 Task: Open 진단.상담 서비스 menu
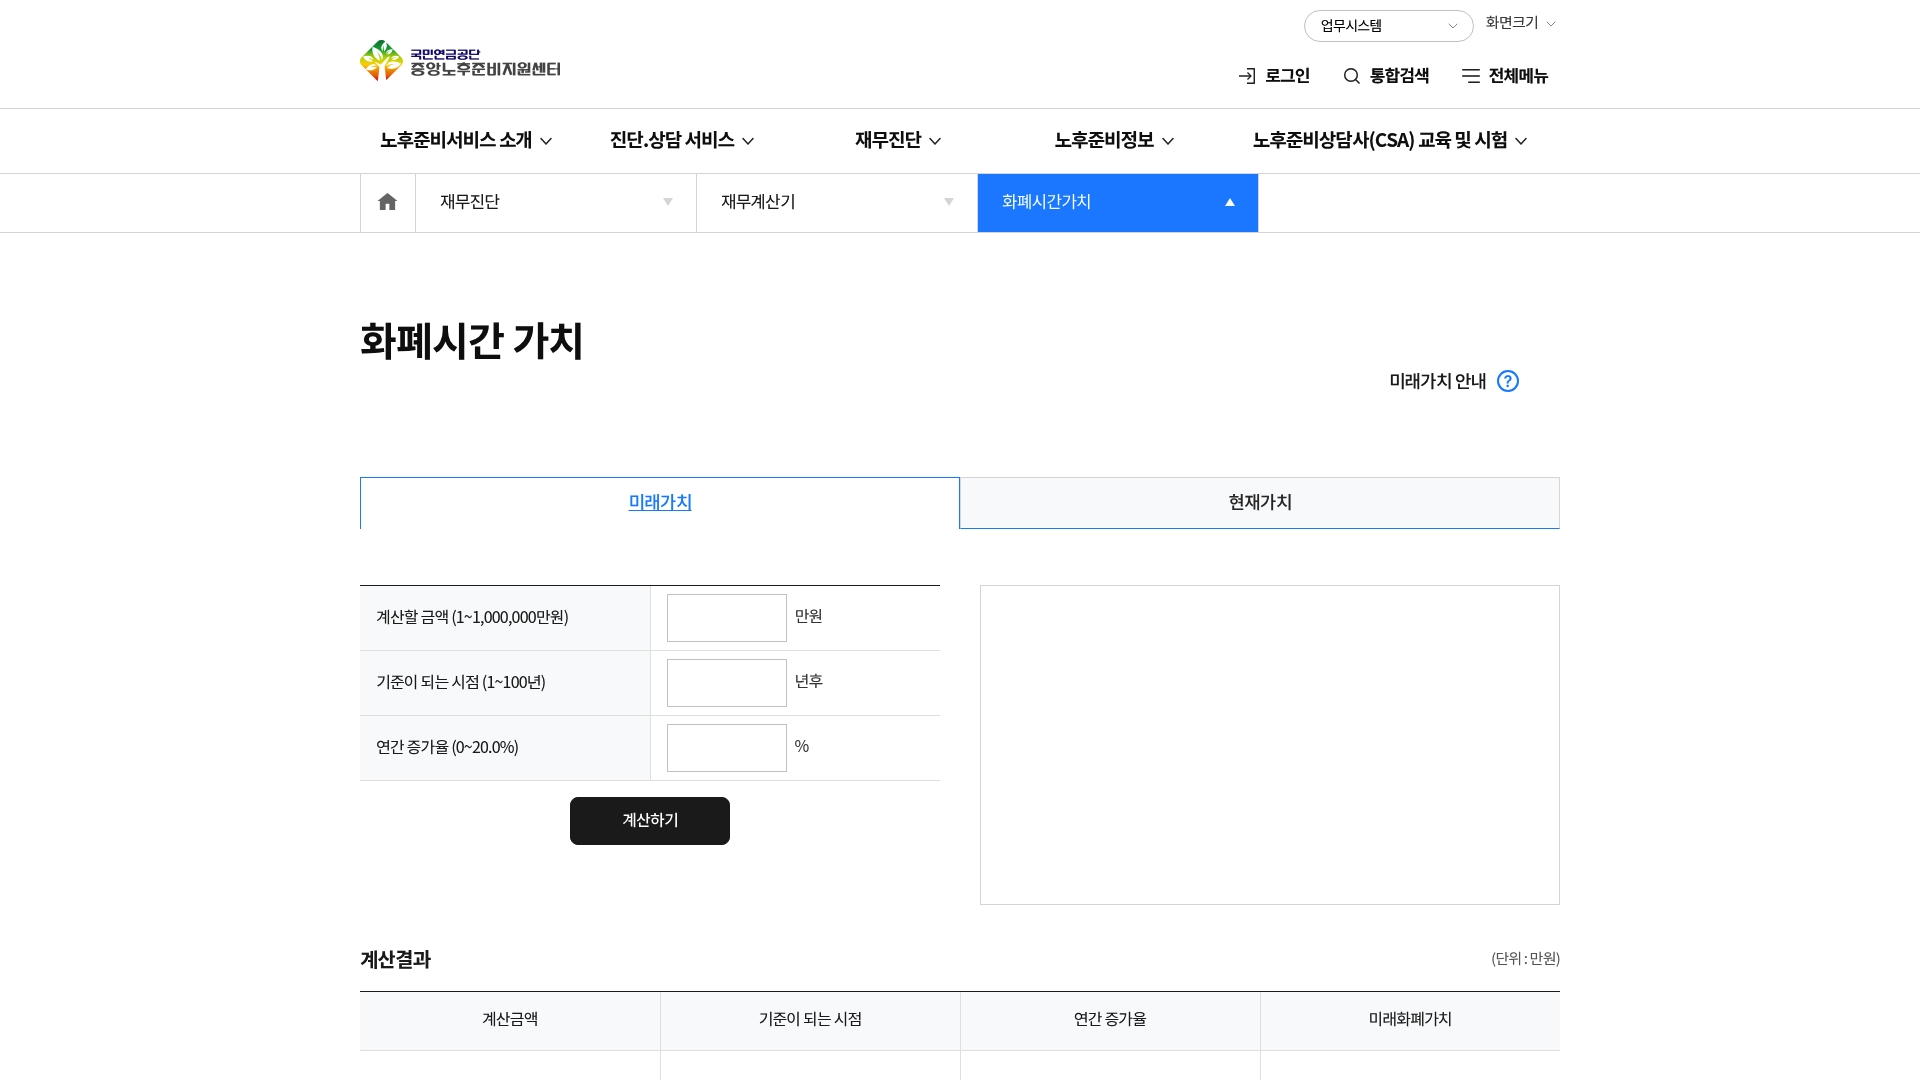pyautogui.click(x=681, y=141)
